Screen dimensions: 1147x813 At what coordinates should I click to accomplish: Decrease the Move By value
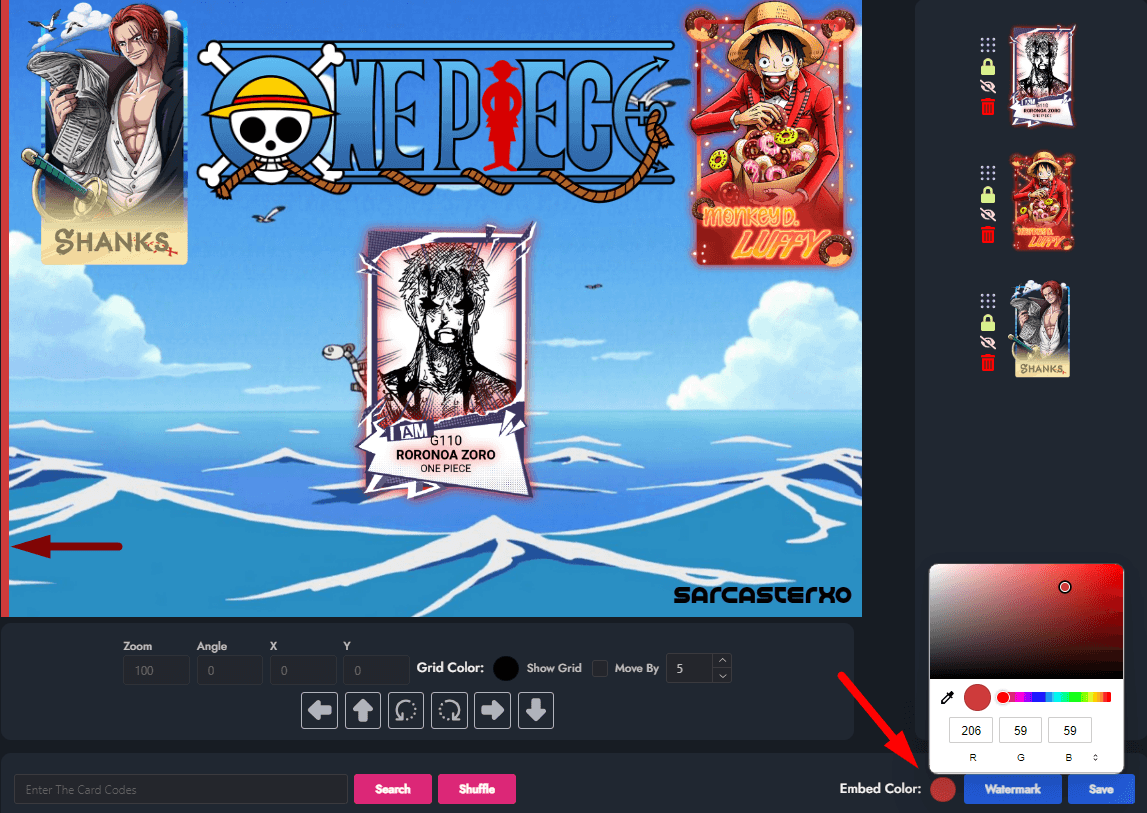coord(722,675)
